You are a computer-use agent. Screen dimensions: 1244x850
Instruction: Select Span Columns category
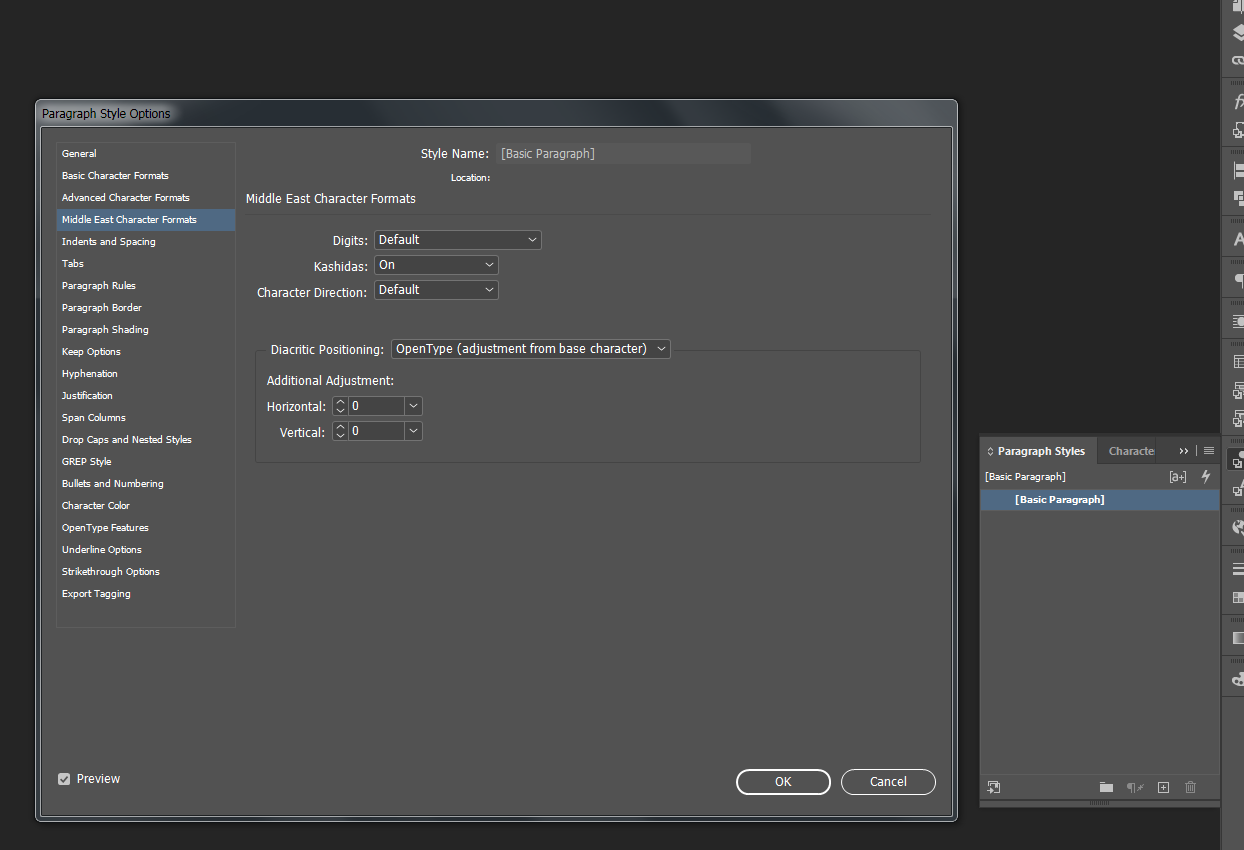click(146, 418)
